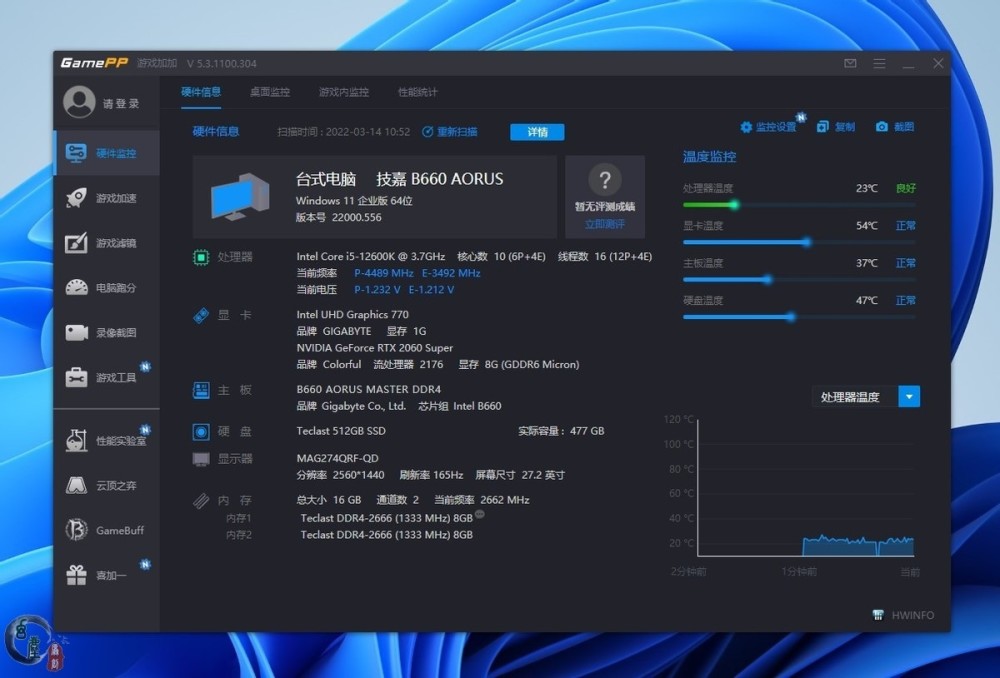Open the mail message icon in title bar
Screen dimensions: 1000x678
click(850, 63)
